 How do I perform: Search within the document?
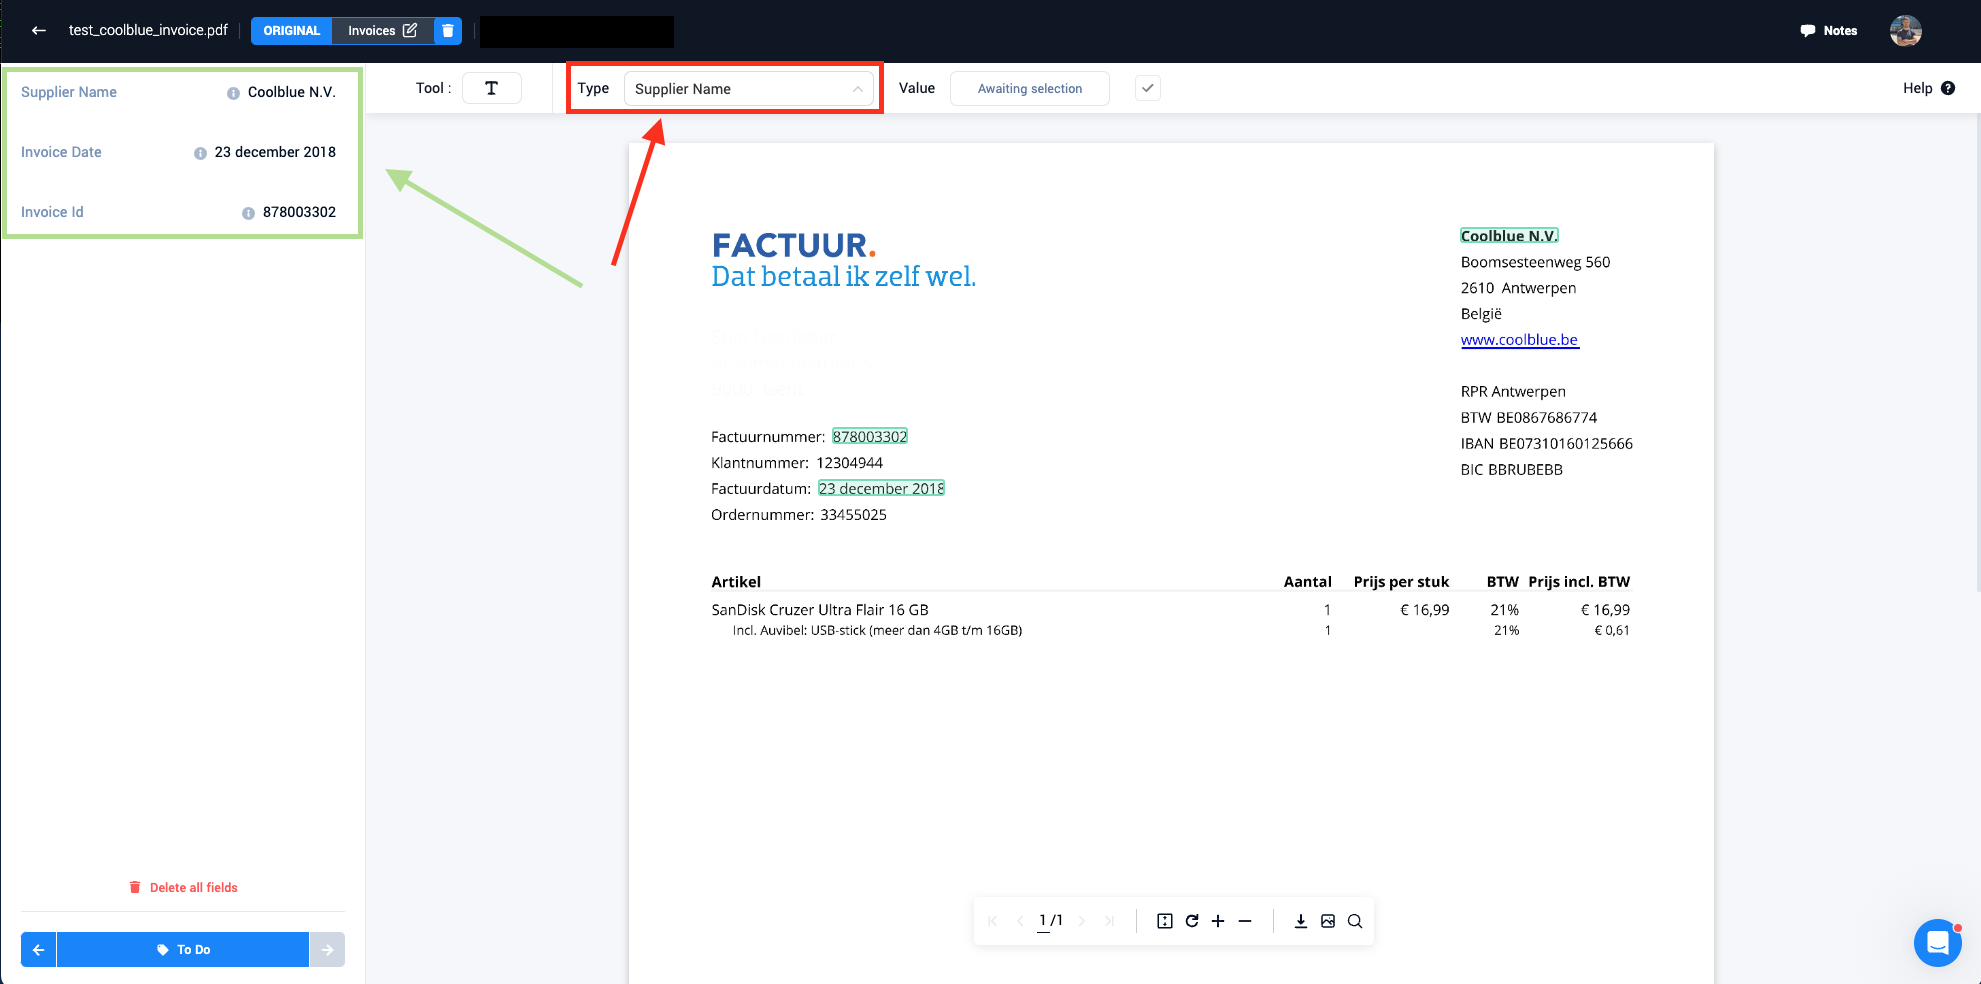(x=1355, y=921)
